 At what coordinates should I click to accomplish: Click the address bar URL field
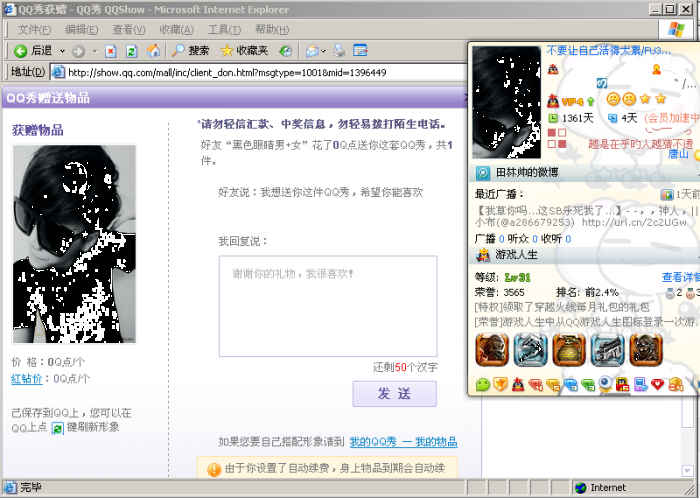259,72
